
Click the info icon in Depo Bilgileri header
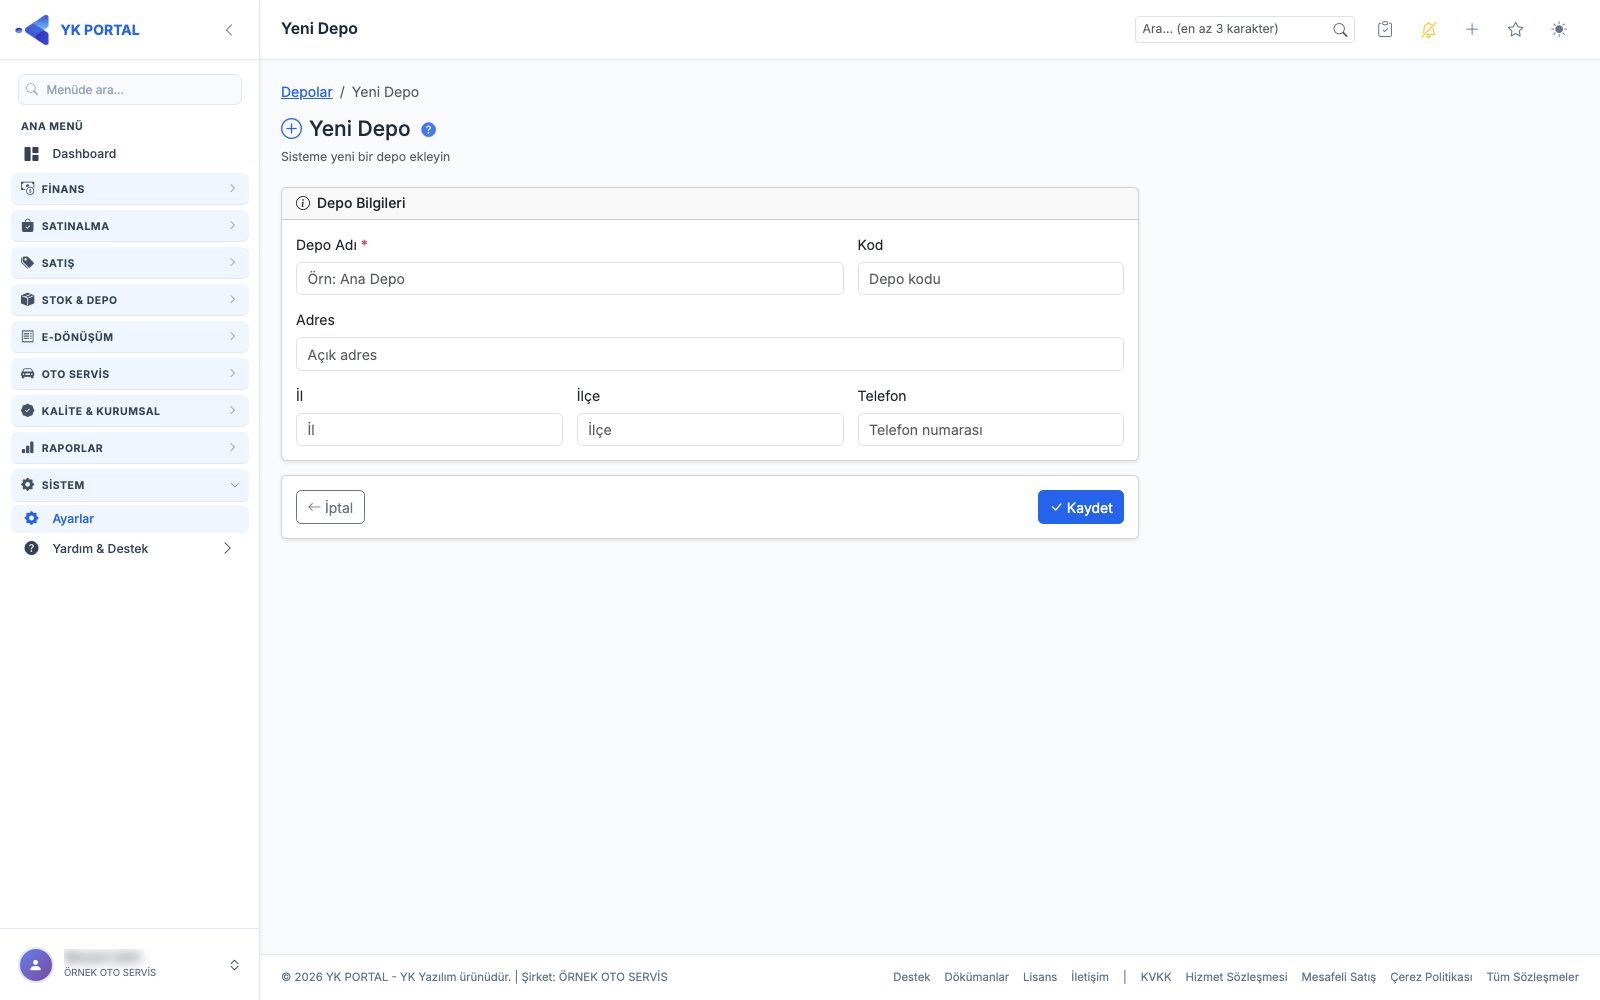click(303, 203)
